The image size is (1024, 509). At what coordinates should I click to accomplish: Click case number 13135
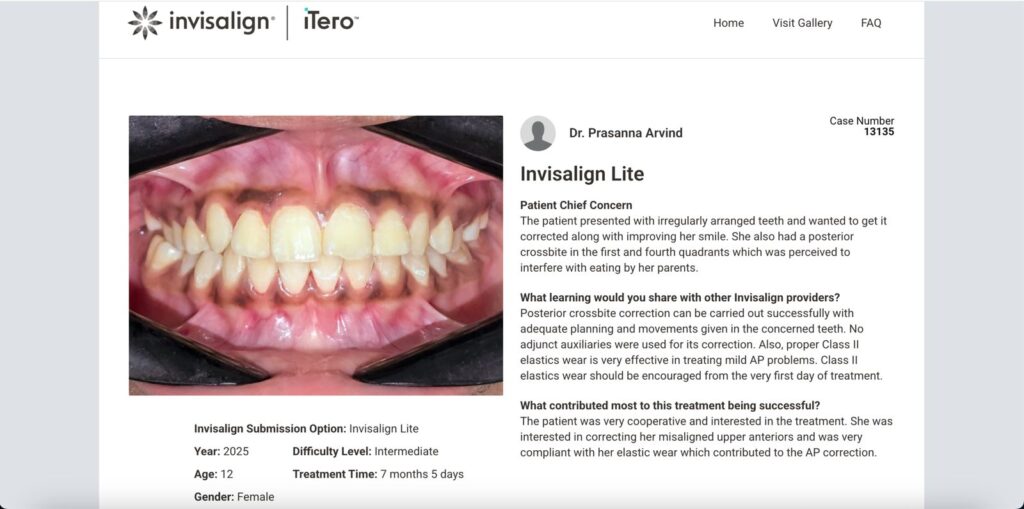tap(879, 132)
